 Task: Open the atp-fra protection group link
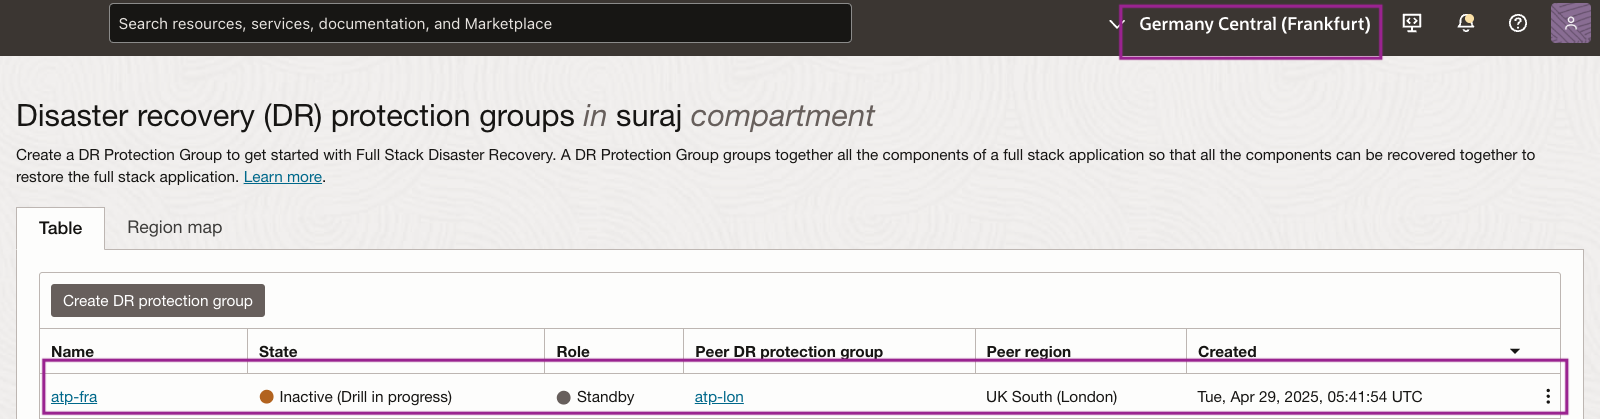pos(74,397)
